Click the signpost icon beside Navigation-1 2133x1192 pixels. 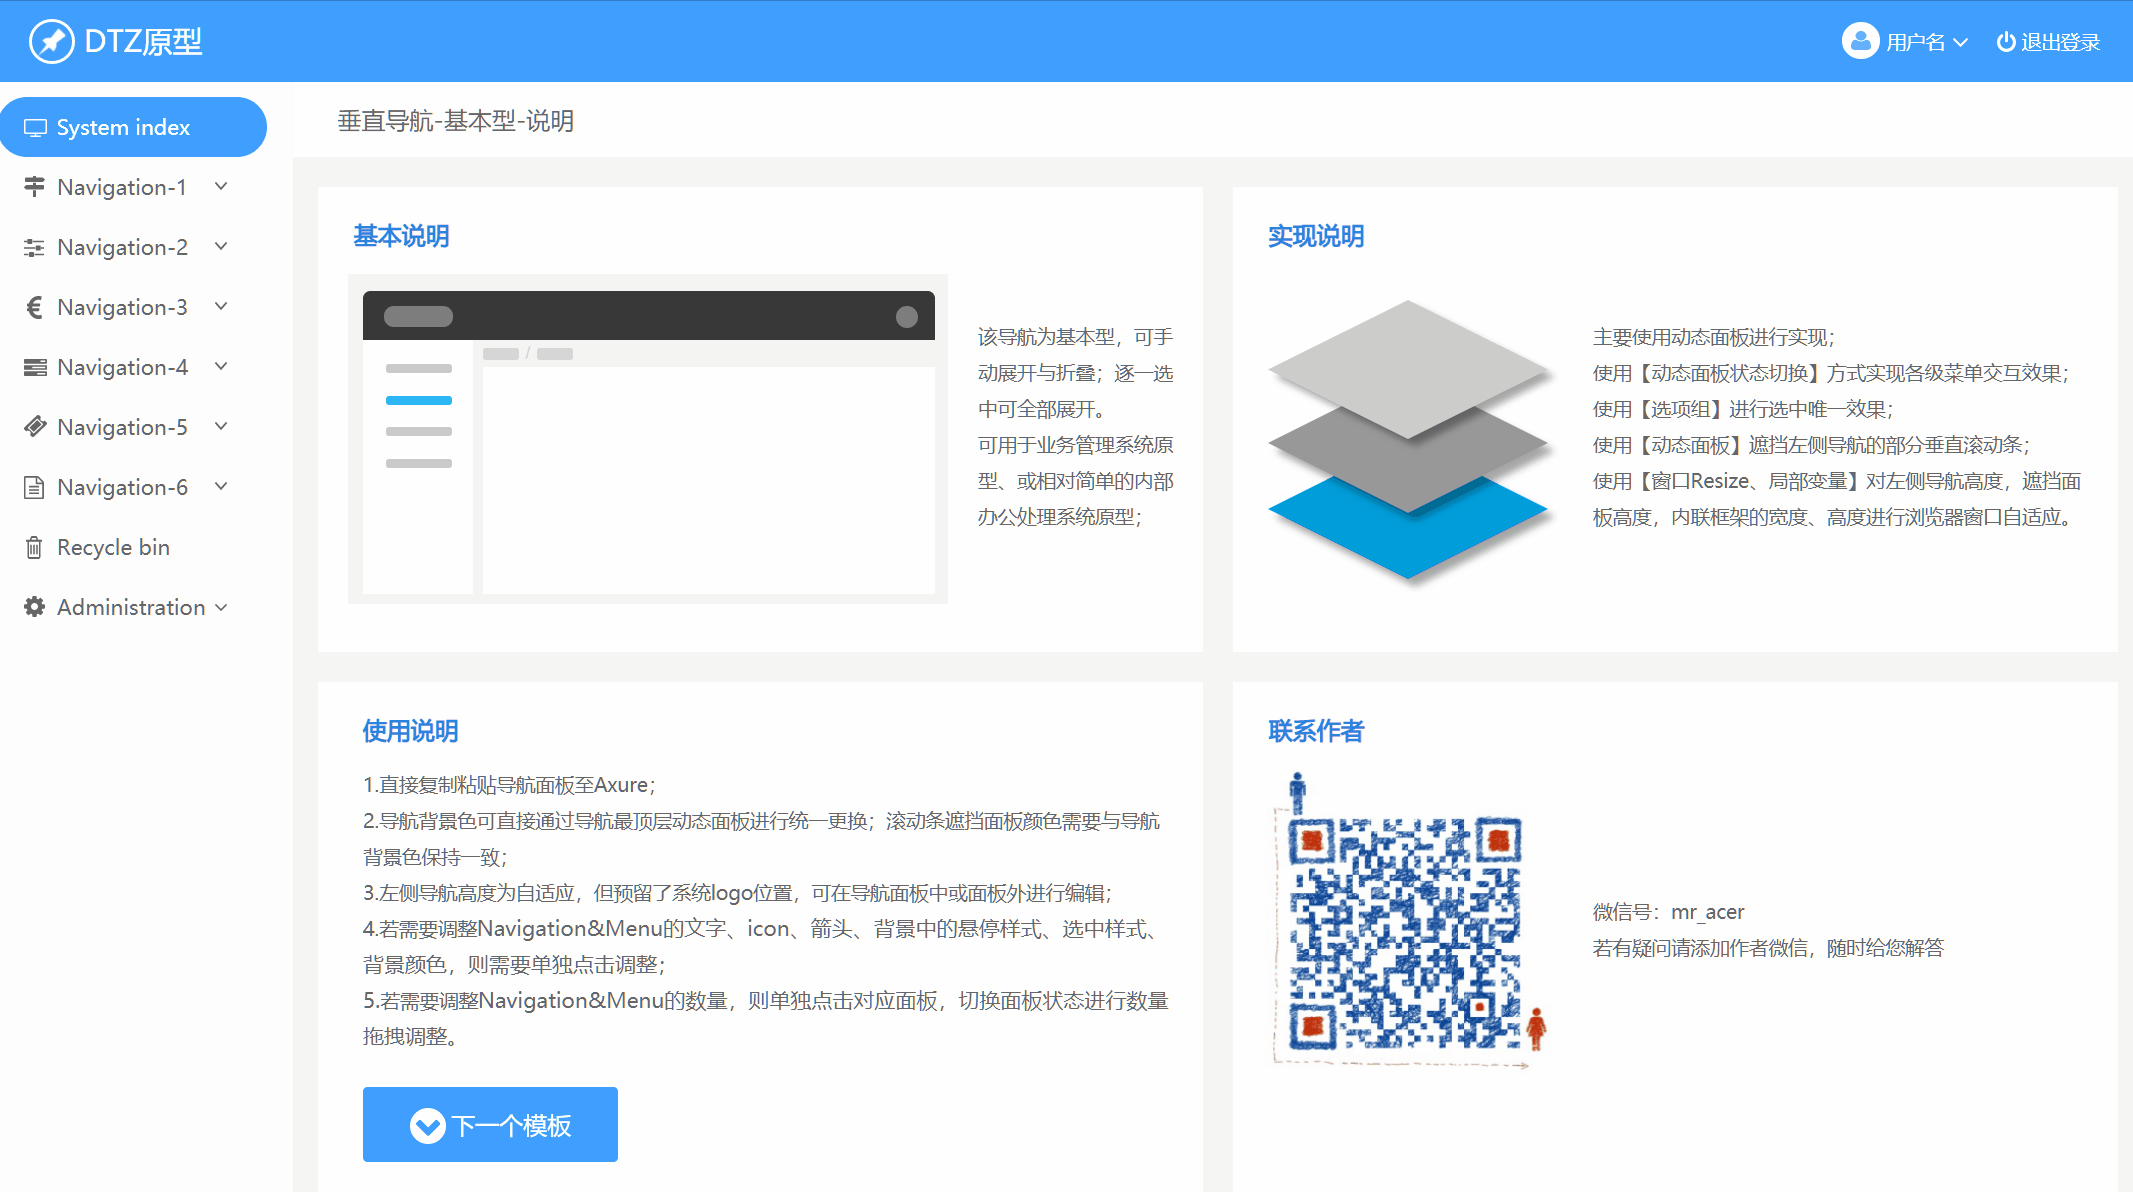coord(35,187)
